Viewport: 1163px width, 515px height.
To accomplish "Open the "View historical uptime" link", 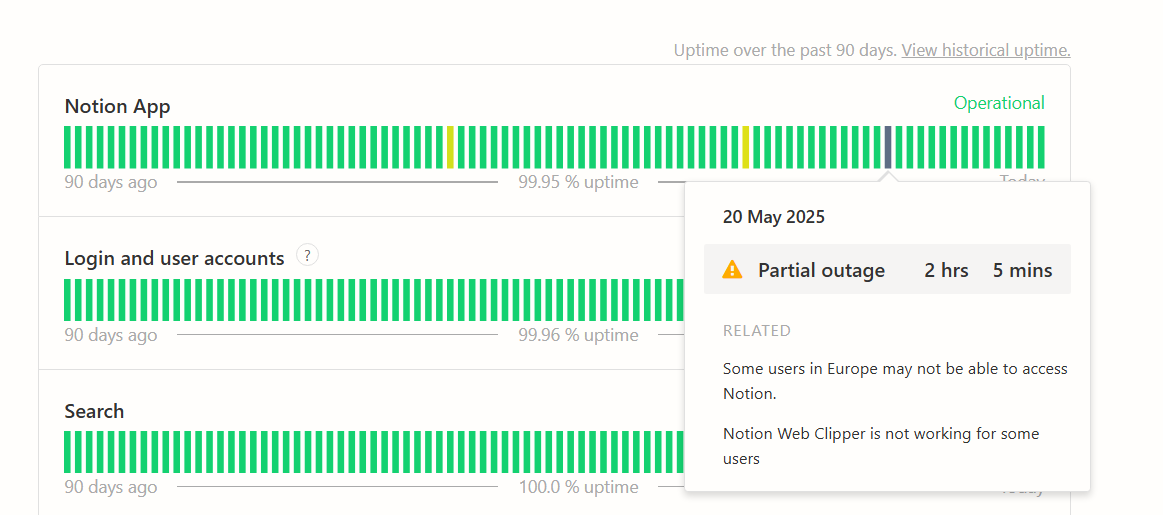I will (985, 50).
